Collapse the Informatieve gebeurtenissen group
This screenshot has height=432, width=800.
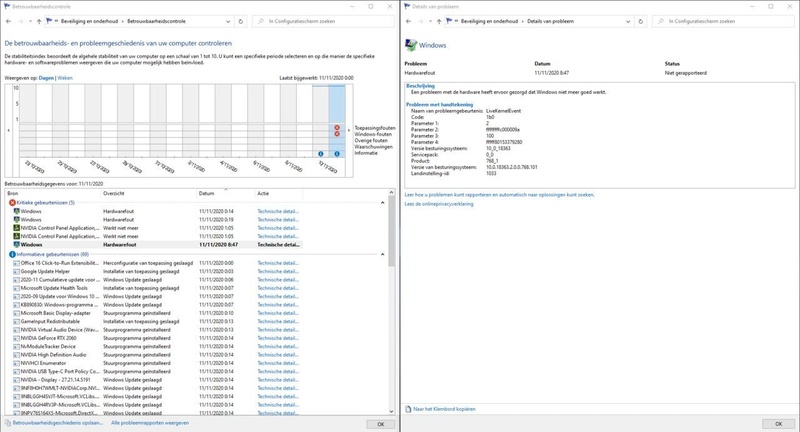(383, 254)
